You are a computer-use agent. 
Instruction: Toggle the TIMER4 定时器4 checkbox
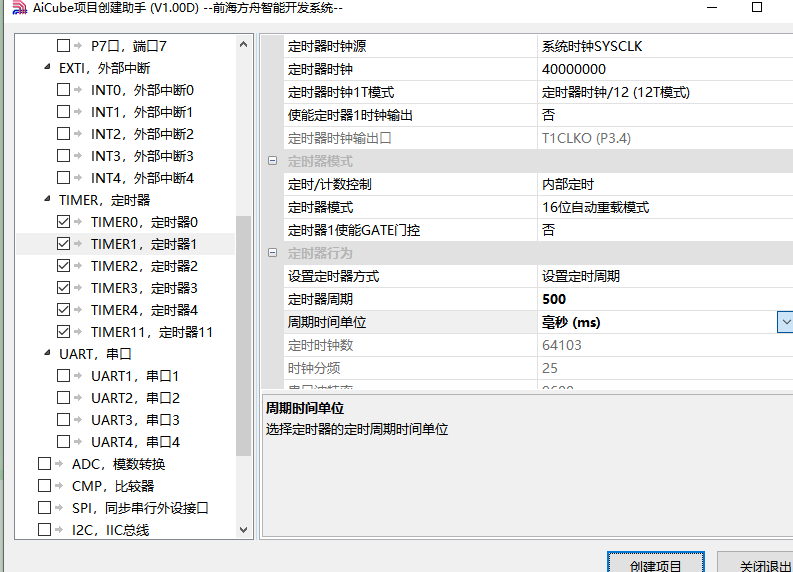coord(63,310)
